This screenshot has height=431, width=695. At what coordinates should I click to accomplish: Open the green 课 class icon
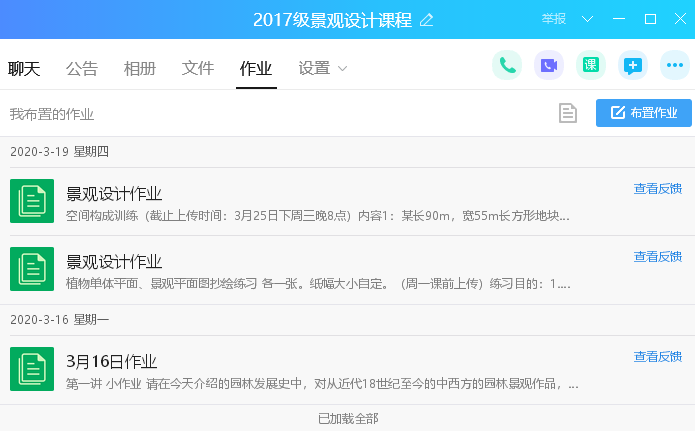tap(591, 65)
